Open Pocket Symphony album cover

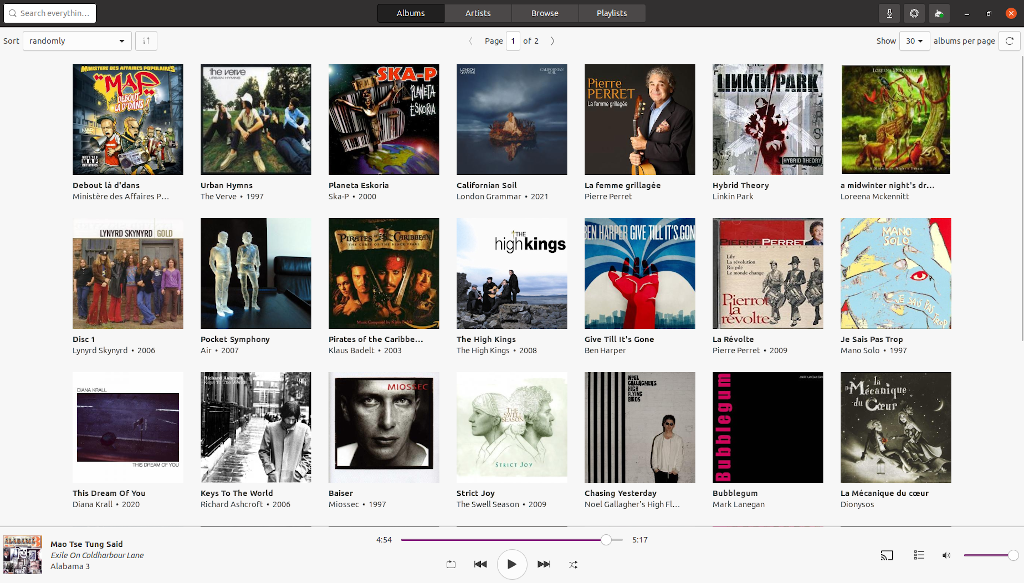coord(256,274)
